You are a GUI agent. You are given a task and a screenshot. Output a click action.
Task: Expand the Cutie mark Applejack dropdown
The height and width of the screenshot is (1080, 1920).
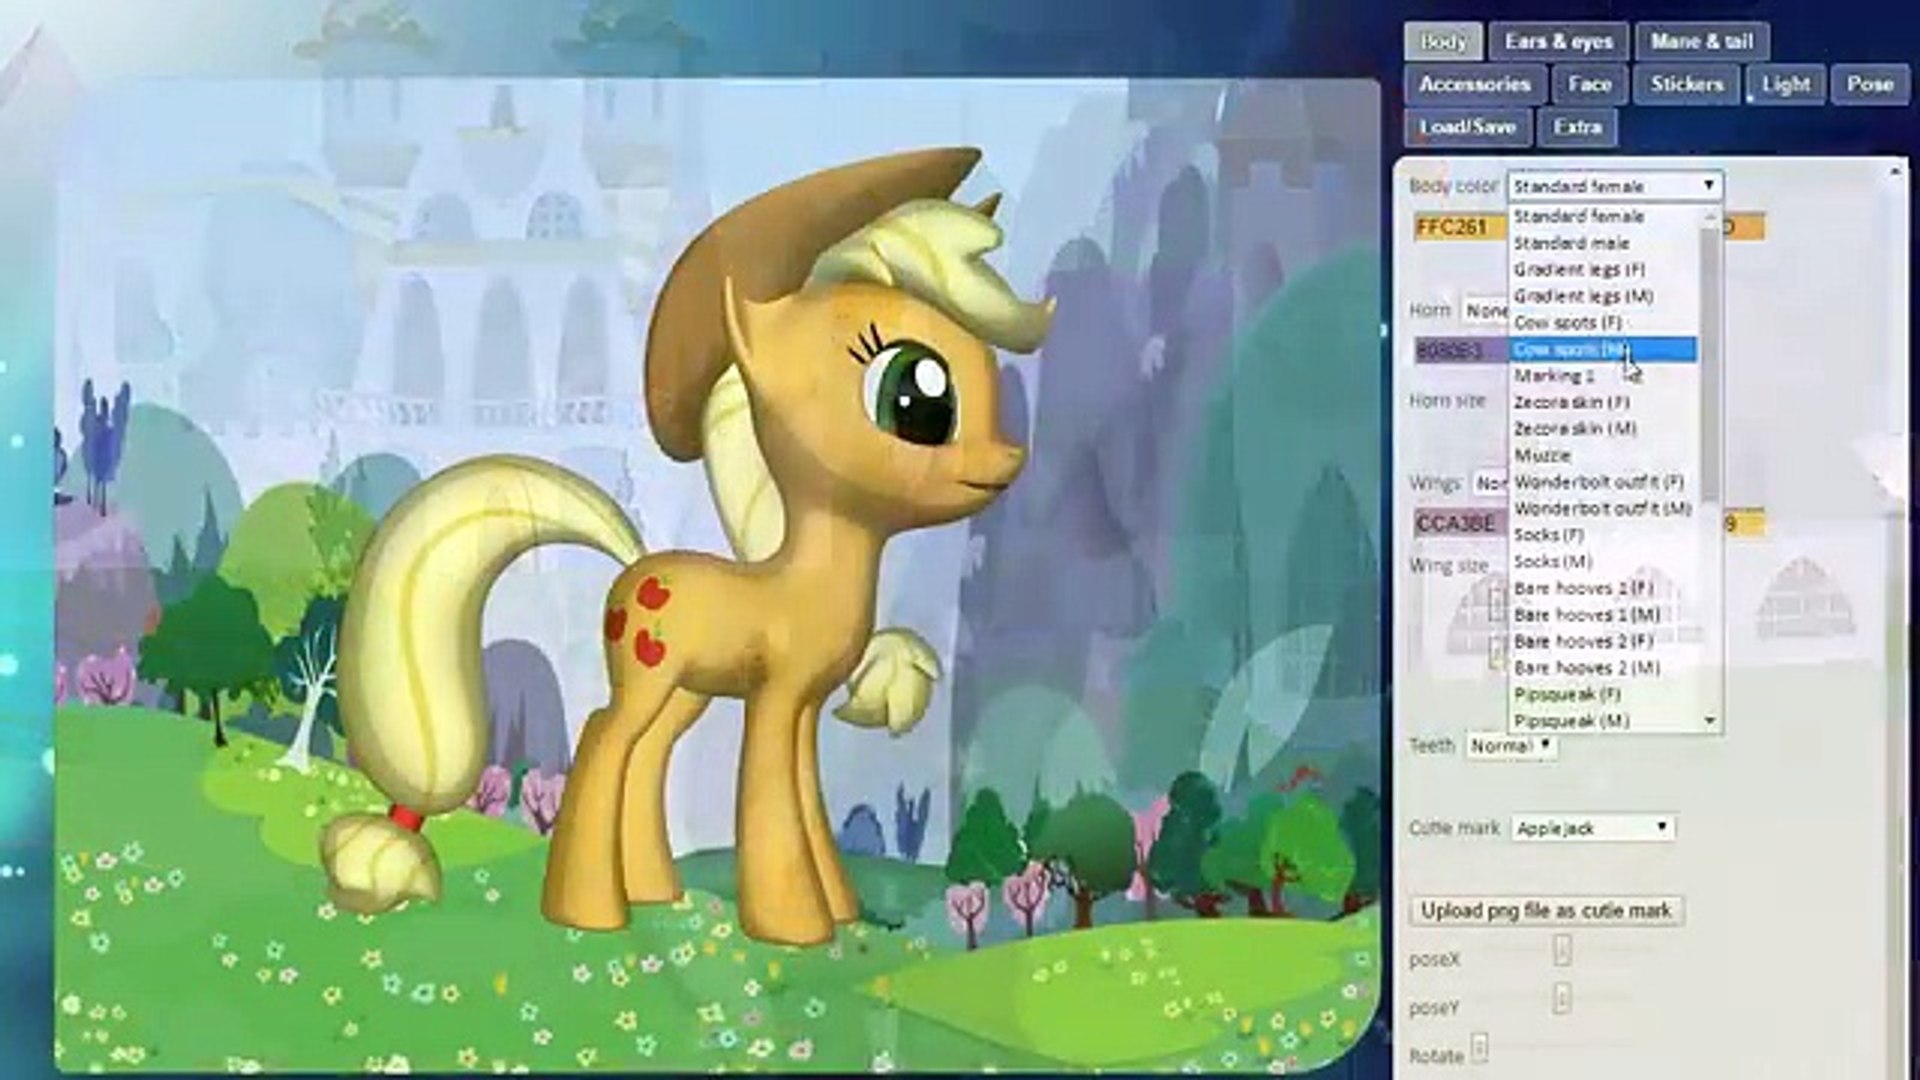[1591, 828]
